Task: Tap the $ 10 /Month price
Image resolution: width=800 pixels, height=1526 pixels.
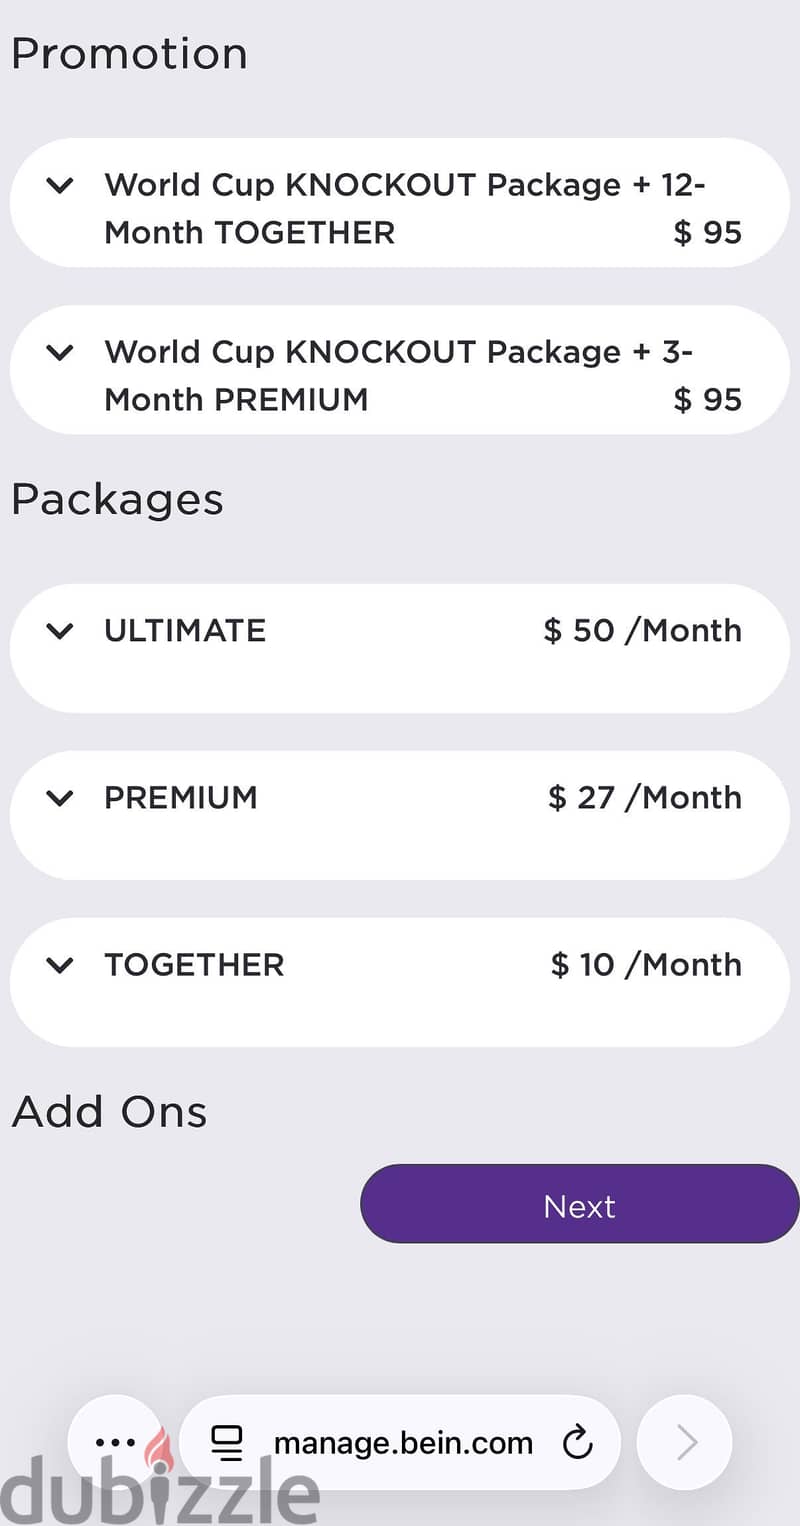Action: 647,965
